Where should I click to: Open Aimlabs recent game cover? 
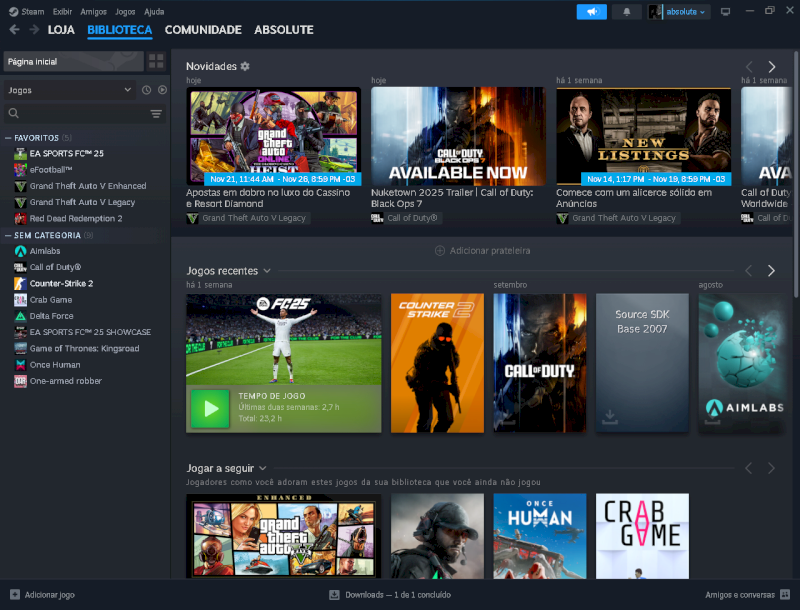[x=743, y=363]
